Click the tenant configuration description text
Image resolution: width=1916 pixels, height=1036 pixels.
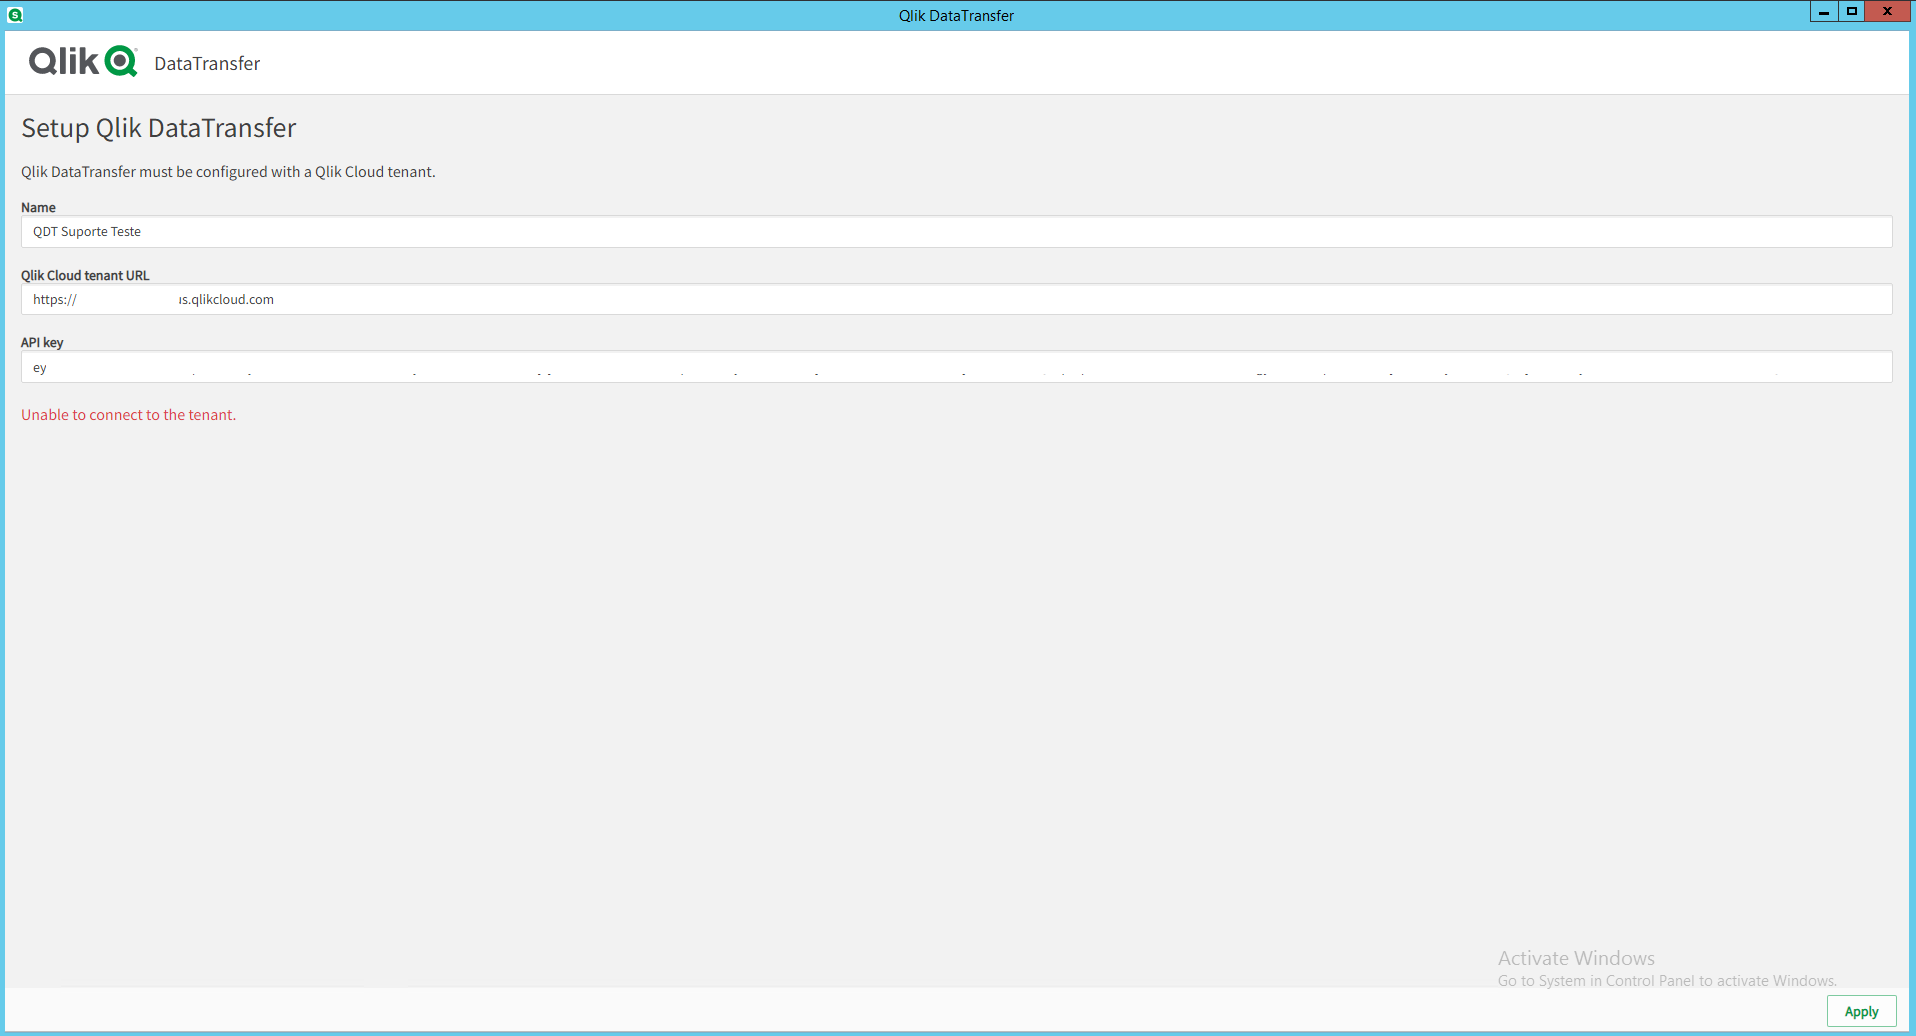coord(228,172)
